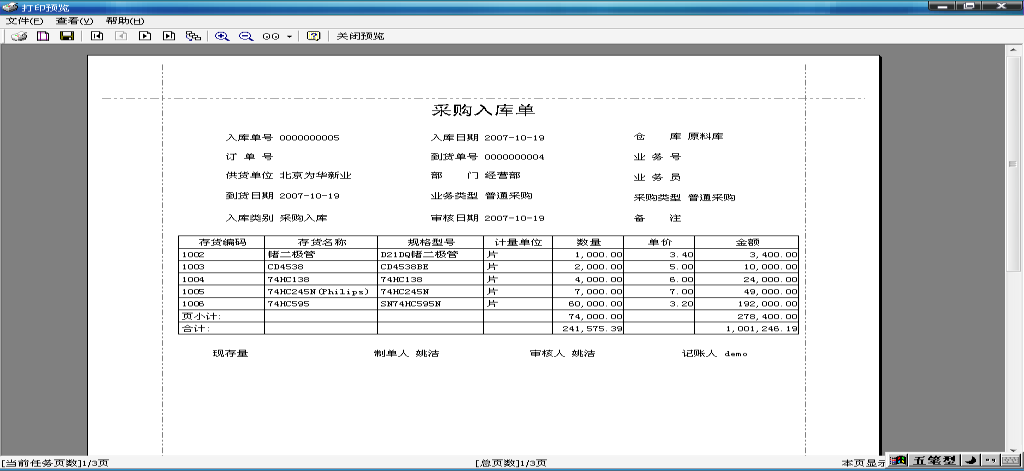The width and height of the screenshot is (1024, 471).
Task: Click the printer icon in the title bar
Action: pyautogui.click(x=9, y=7)
